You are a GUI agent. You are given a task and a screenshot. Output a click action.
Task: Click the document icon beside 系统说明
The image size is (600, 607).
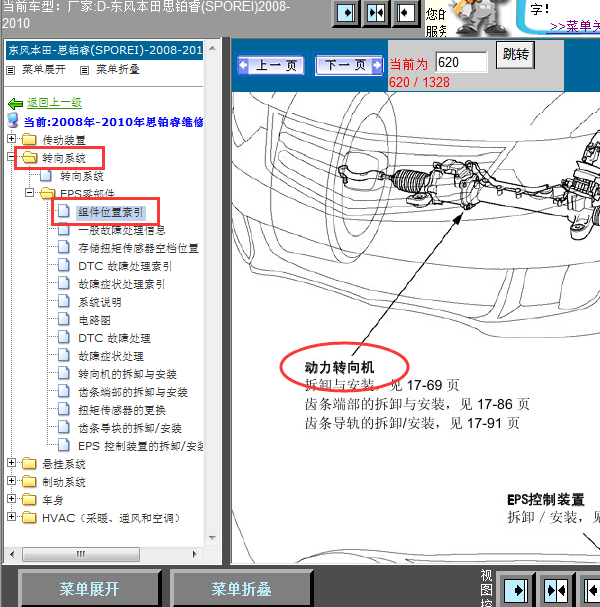click(63, 302)
